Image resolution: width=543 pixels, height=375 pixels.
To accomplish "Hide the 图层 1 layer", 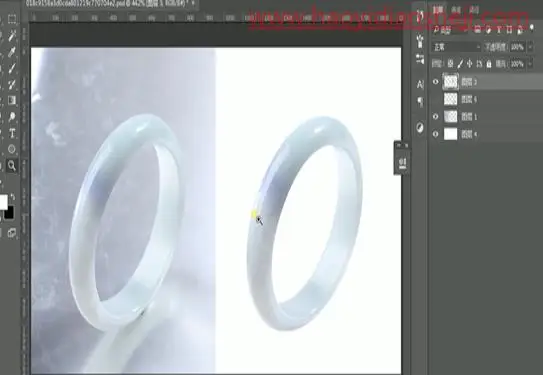I will point(435,117).
